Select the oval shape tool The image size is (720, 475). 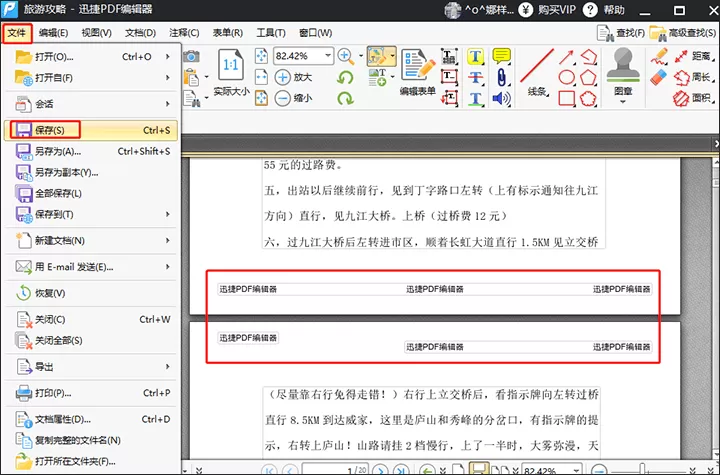tap(567, 77)
